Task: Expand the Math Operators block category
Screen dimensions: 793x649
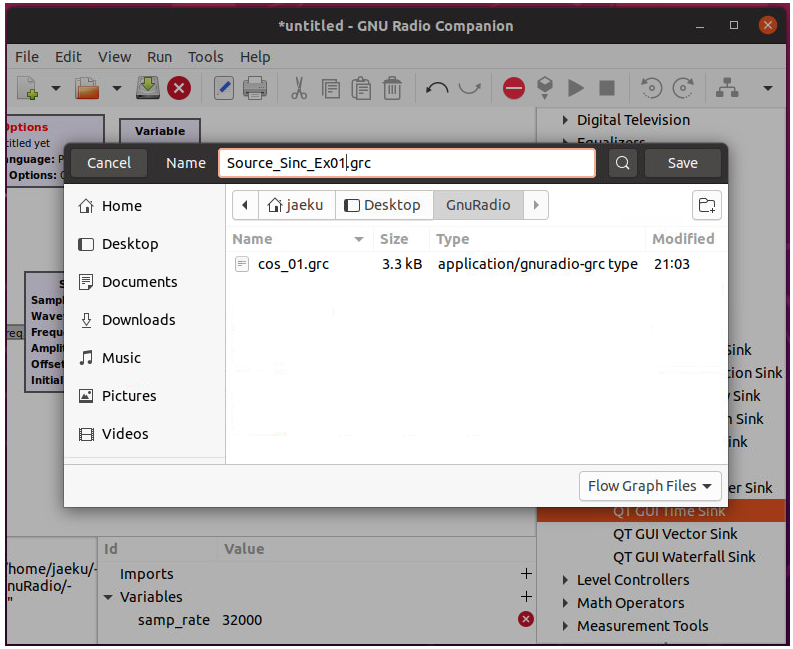Action: pos(565,603)
